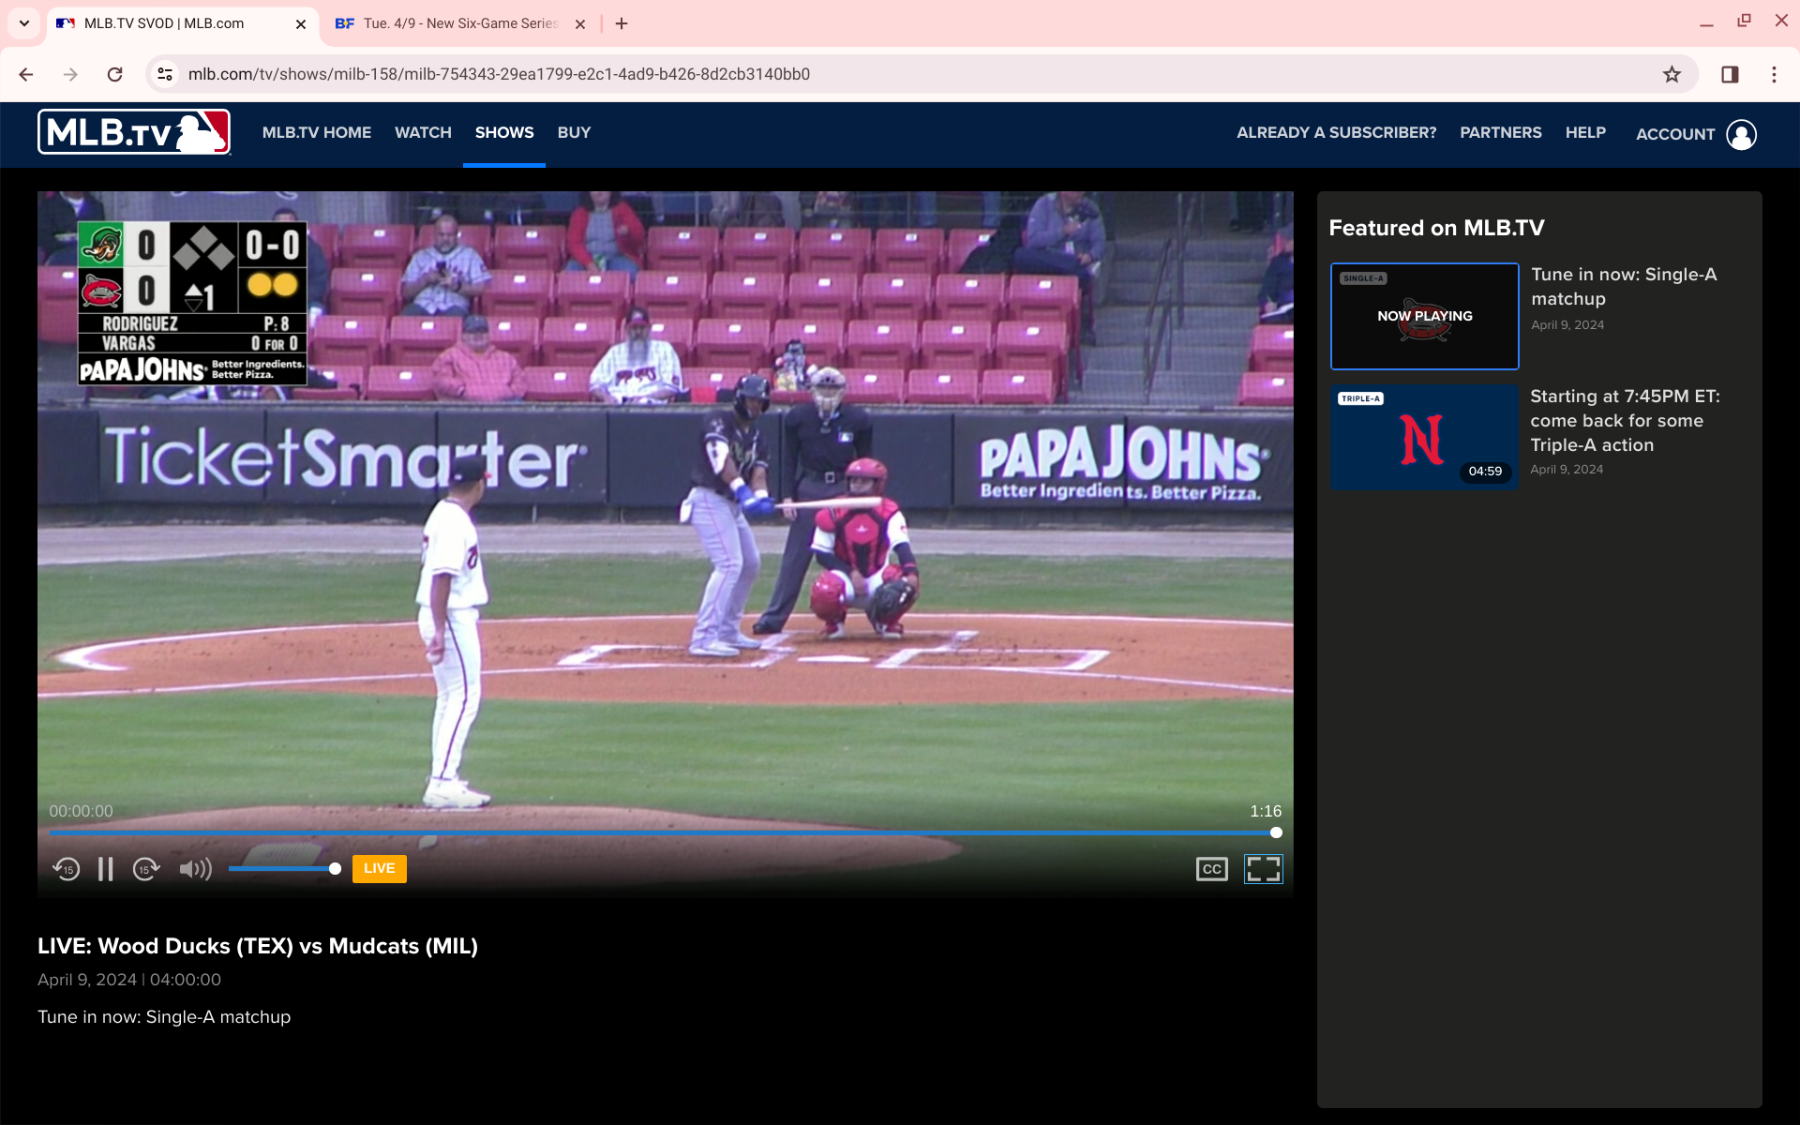The width and height of the screenshot is (1800, 1125).
Task: Jump to LIVE in the player
Action: coord(379,868)
